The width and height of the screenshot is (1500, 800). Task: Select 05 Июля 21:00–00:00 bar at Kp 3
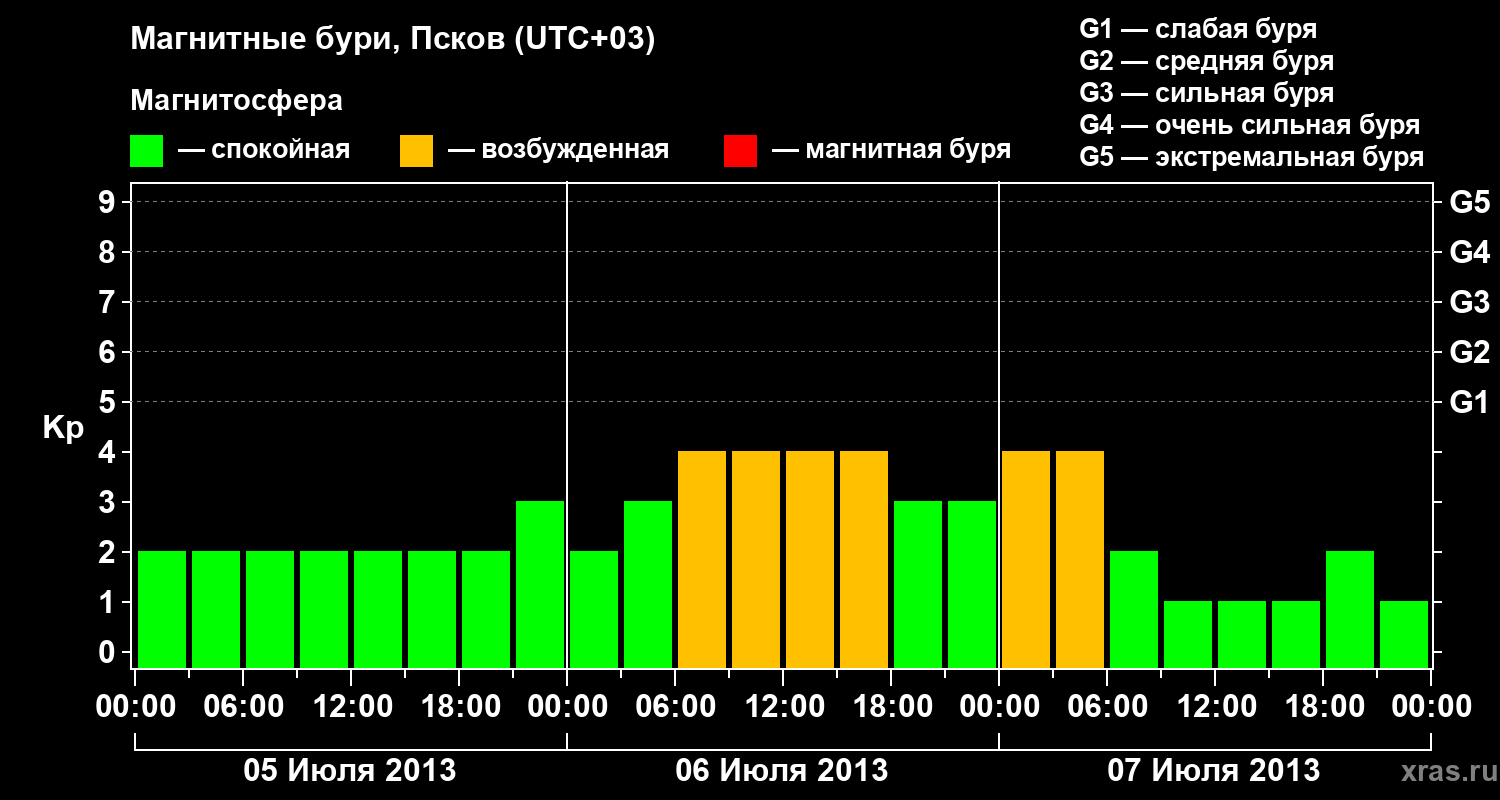click(540, 584)
